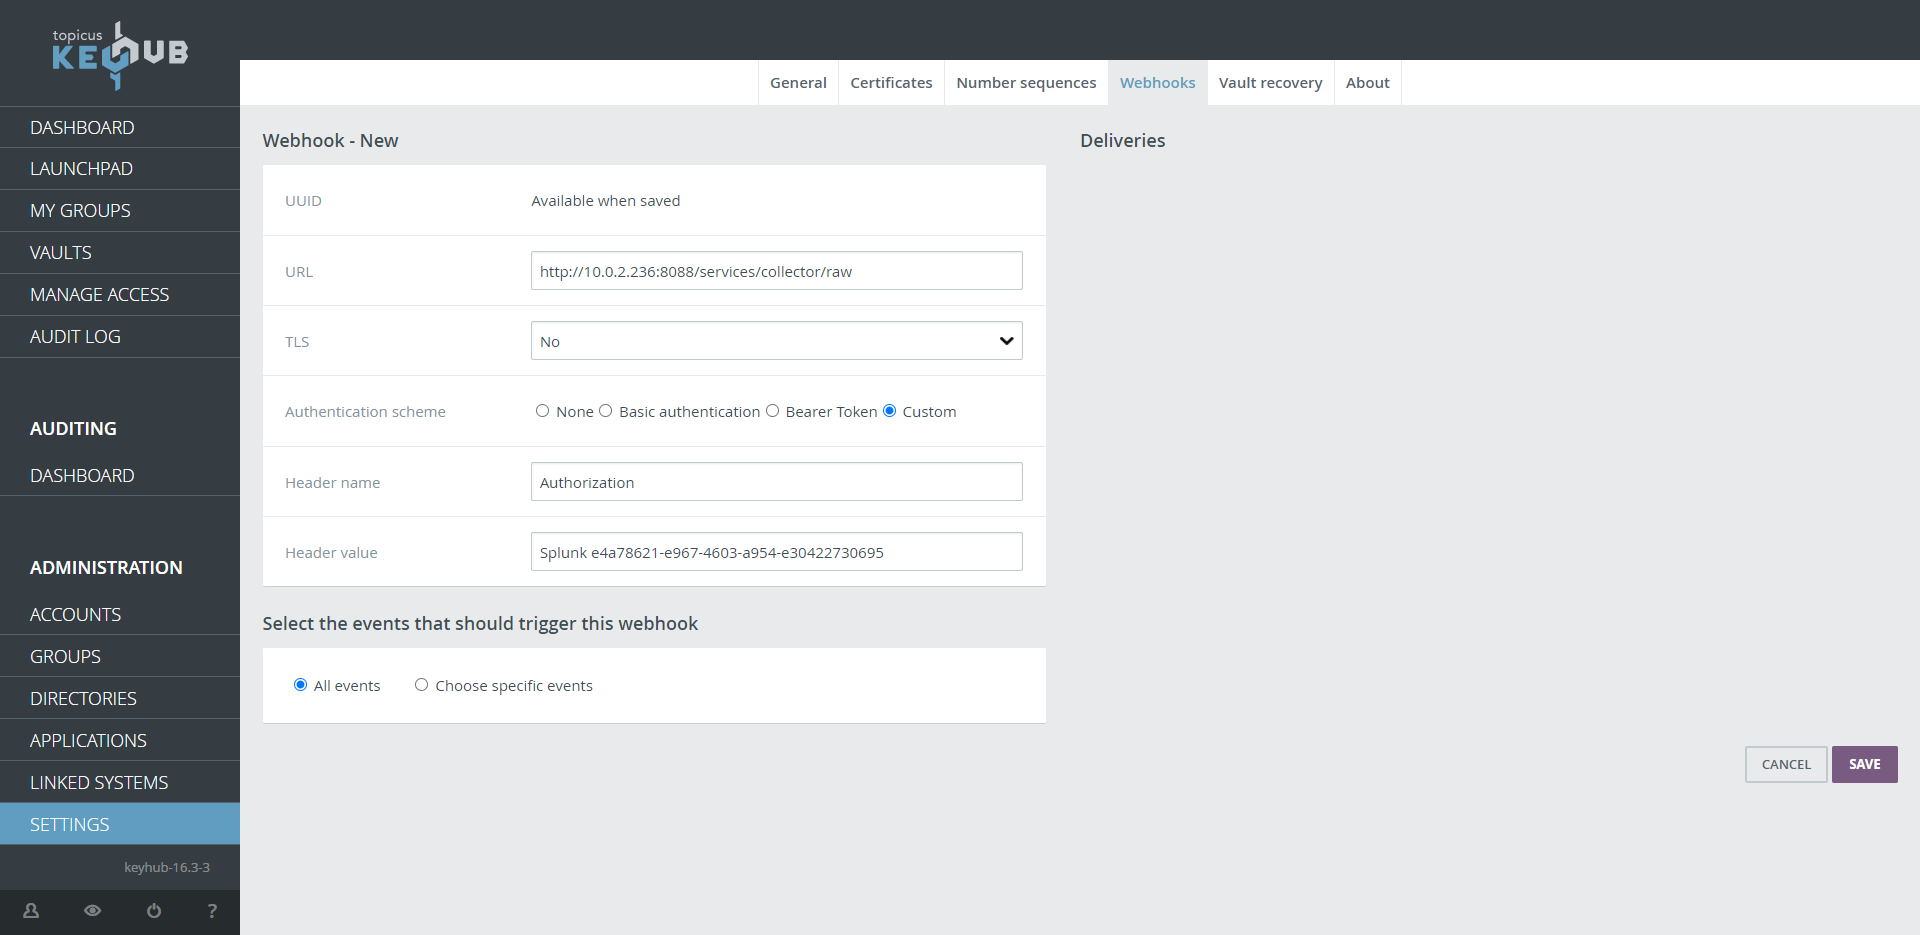Open the About tab
Viewport: 1920px width, 935px height.
point(1367,83)
